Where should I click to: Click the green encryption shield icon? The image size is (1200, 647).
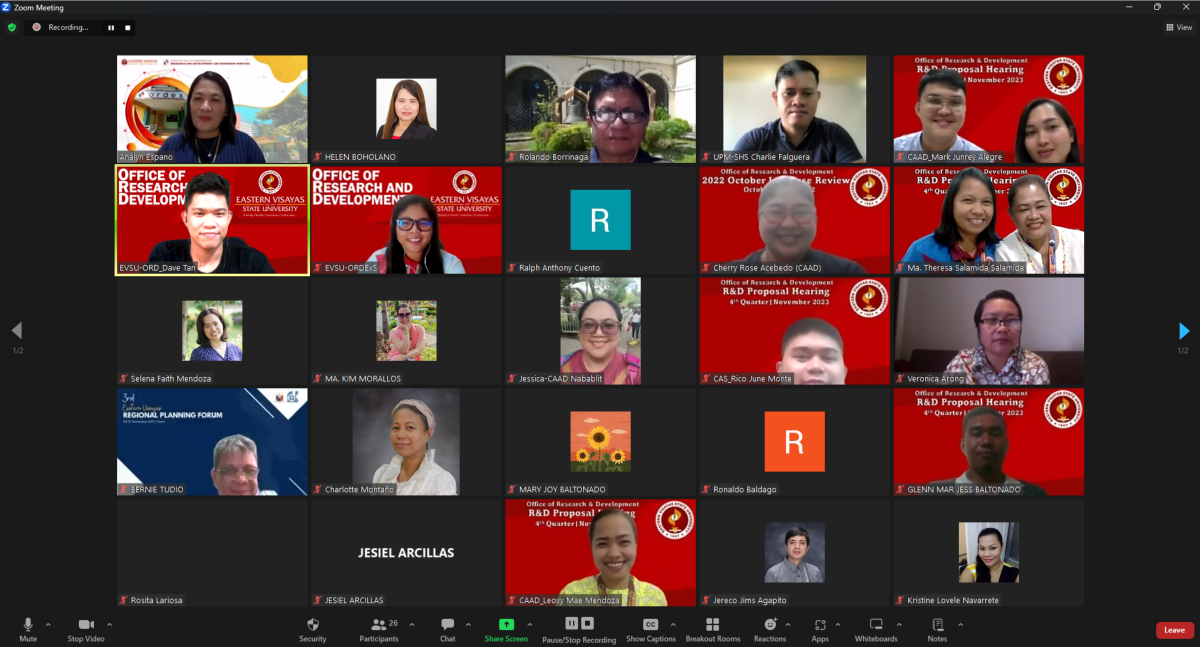point(12,27)
